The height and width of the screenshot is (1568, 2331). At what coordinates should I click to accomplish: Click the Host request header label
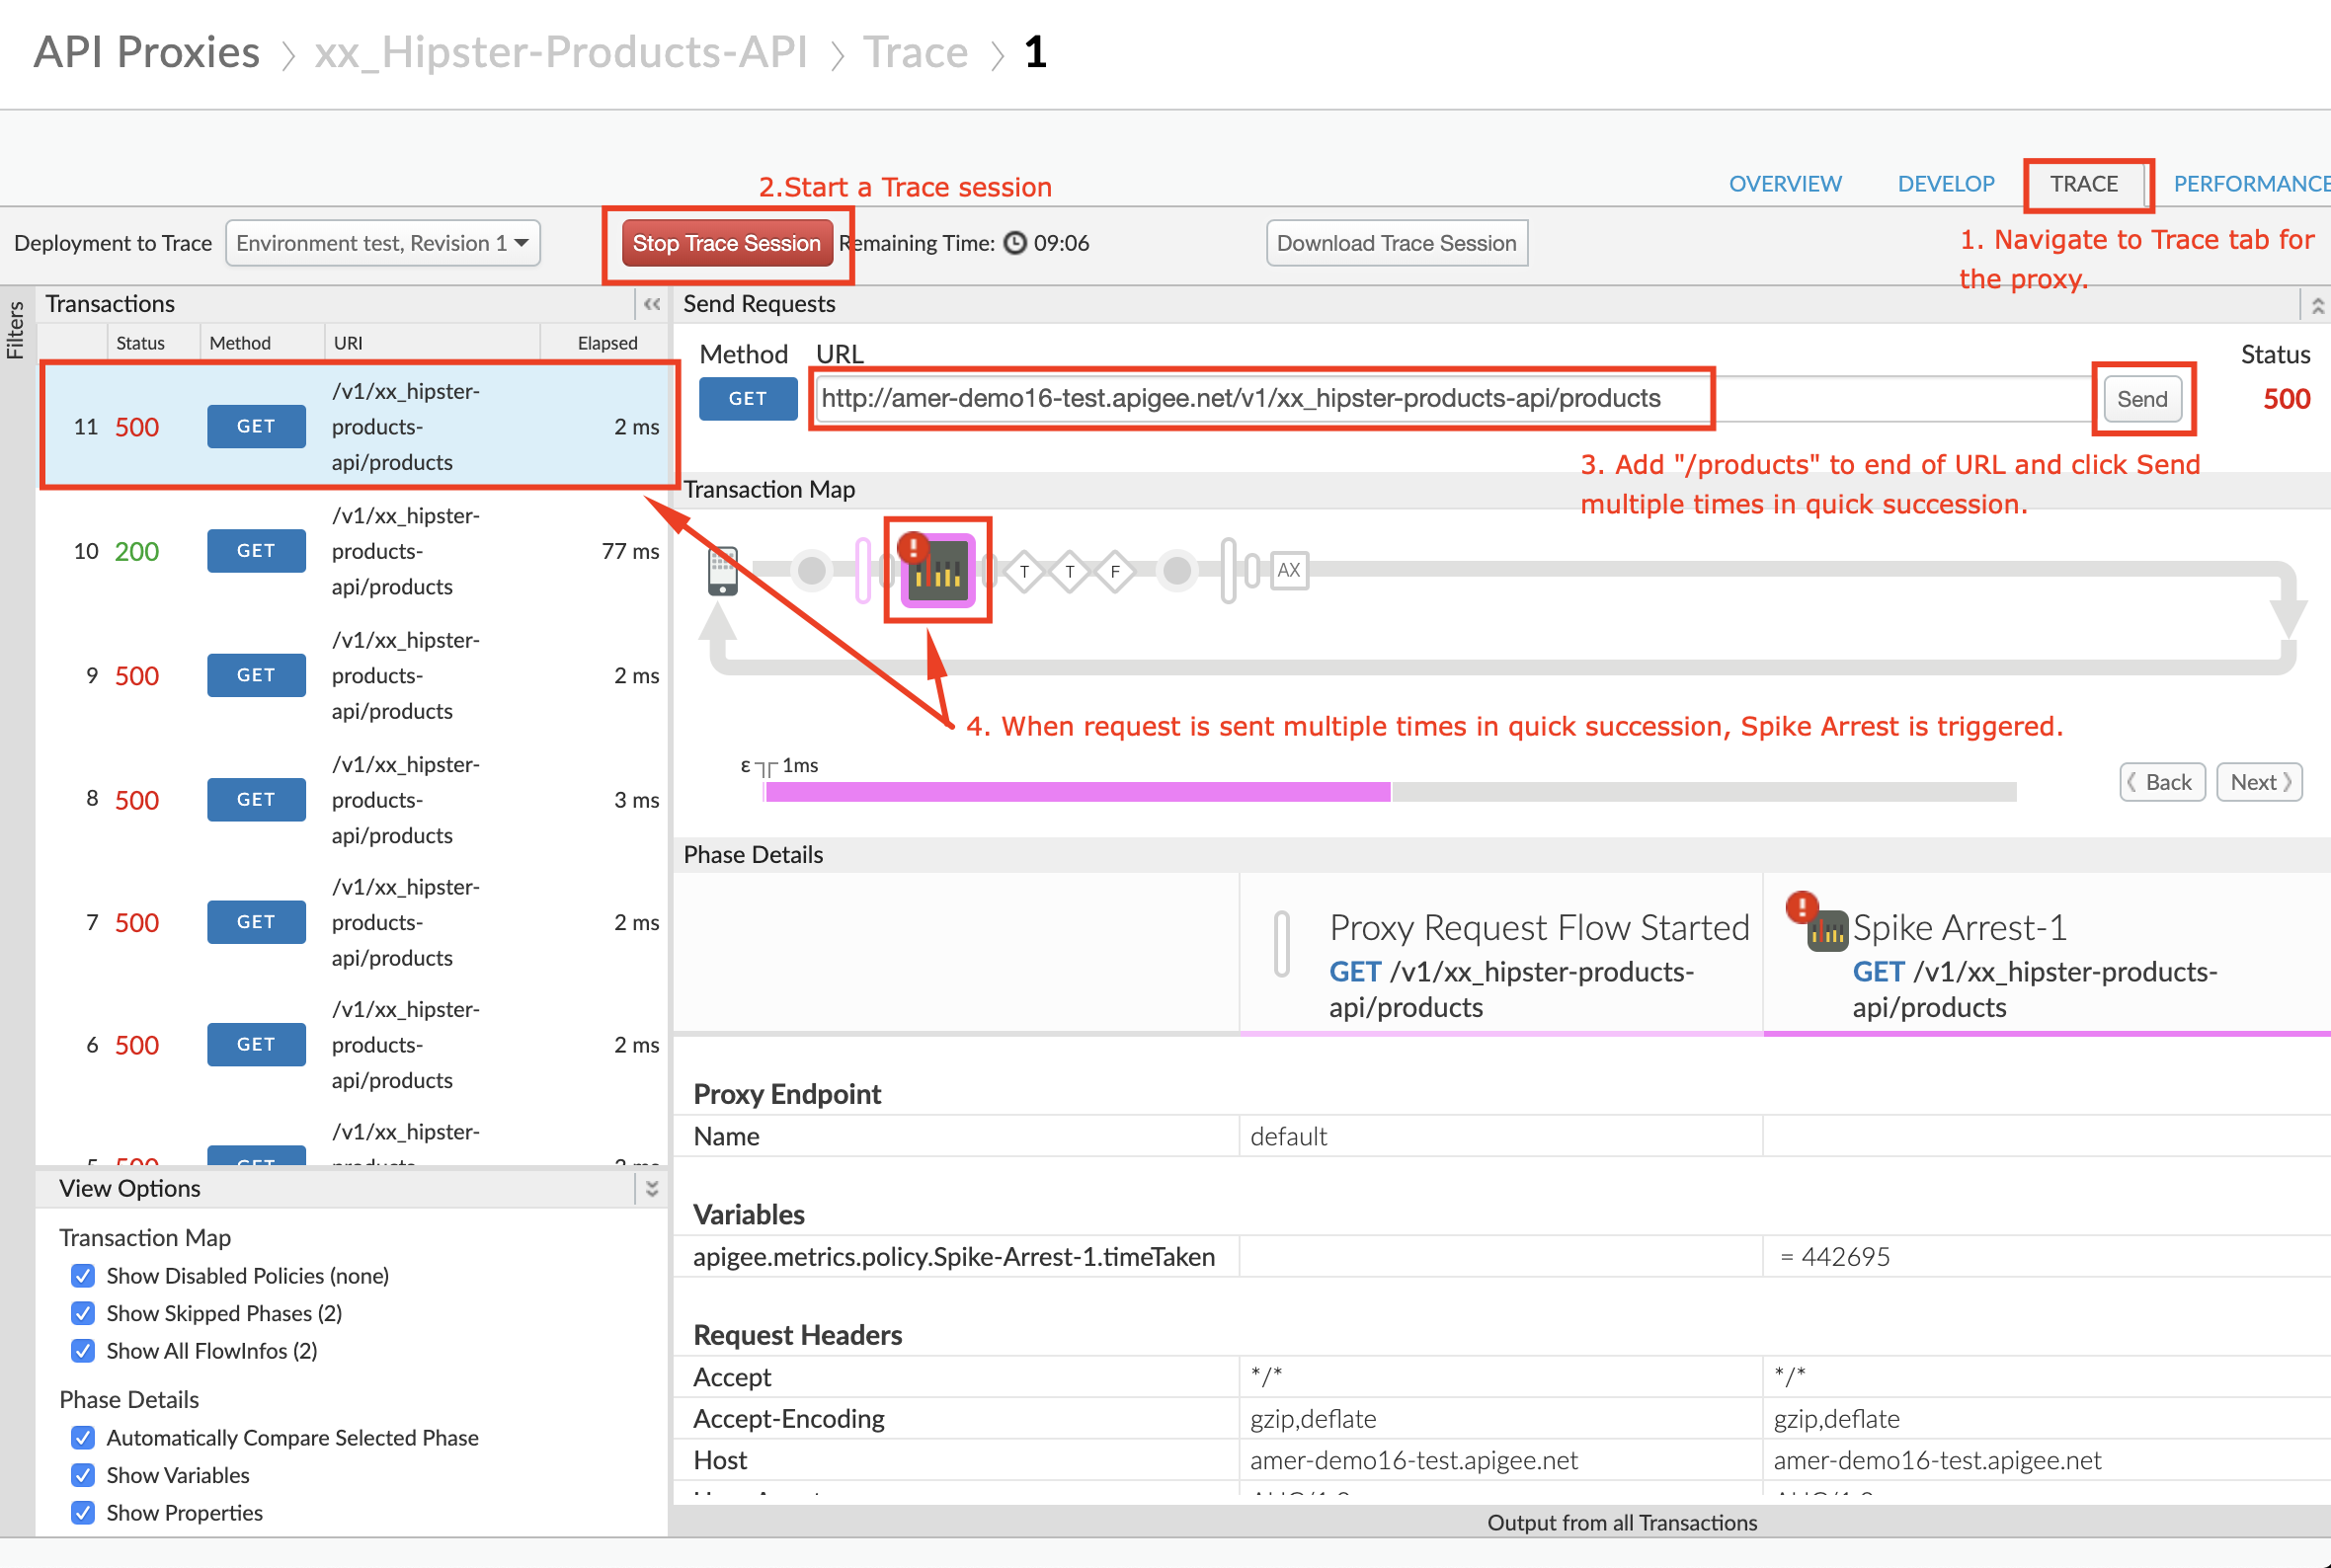(x=720, y=1460)
